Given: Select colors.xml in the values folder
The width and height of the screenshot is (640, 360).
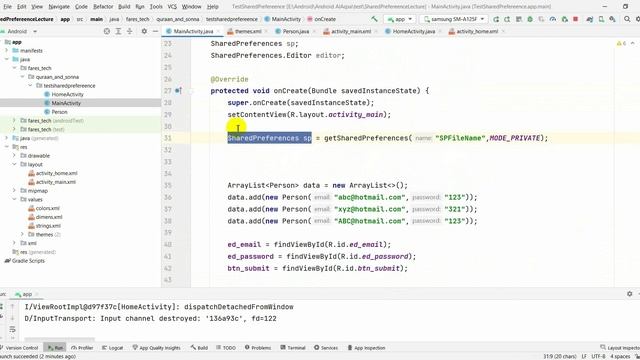Looking at the screenshot, I should point(44,208).
